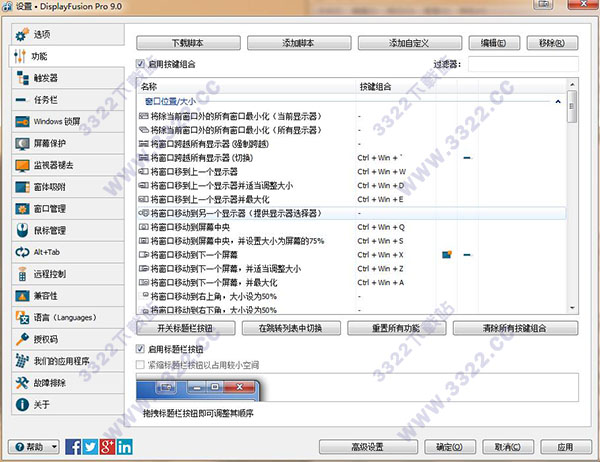Open 高级设置
This screenshot has width=600, height=462.
pyautogui.click(x=368, y=447)
